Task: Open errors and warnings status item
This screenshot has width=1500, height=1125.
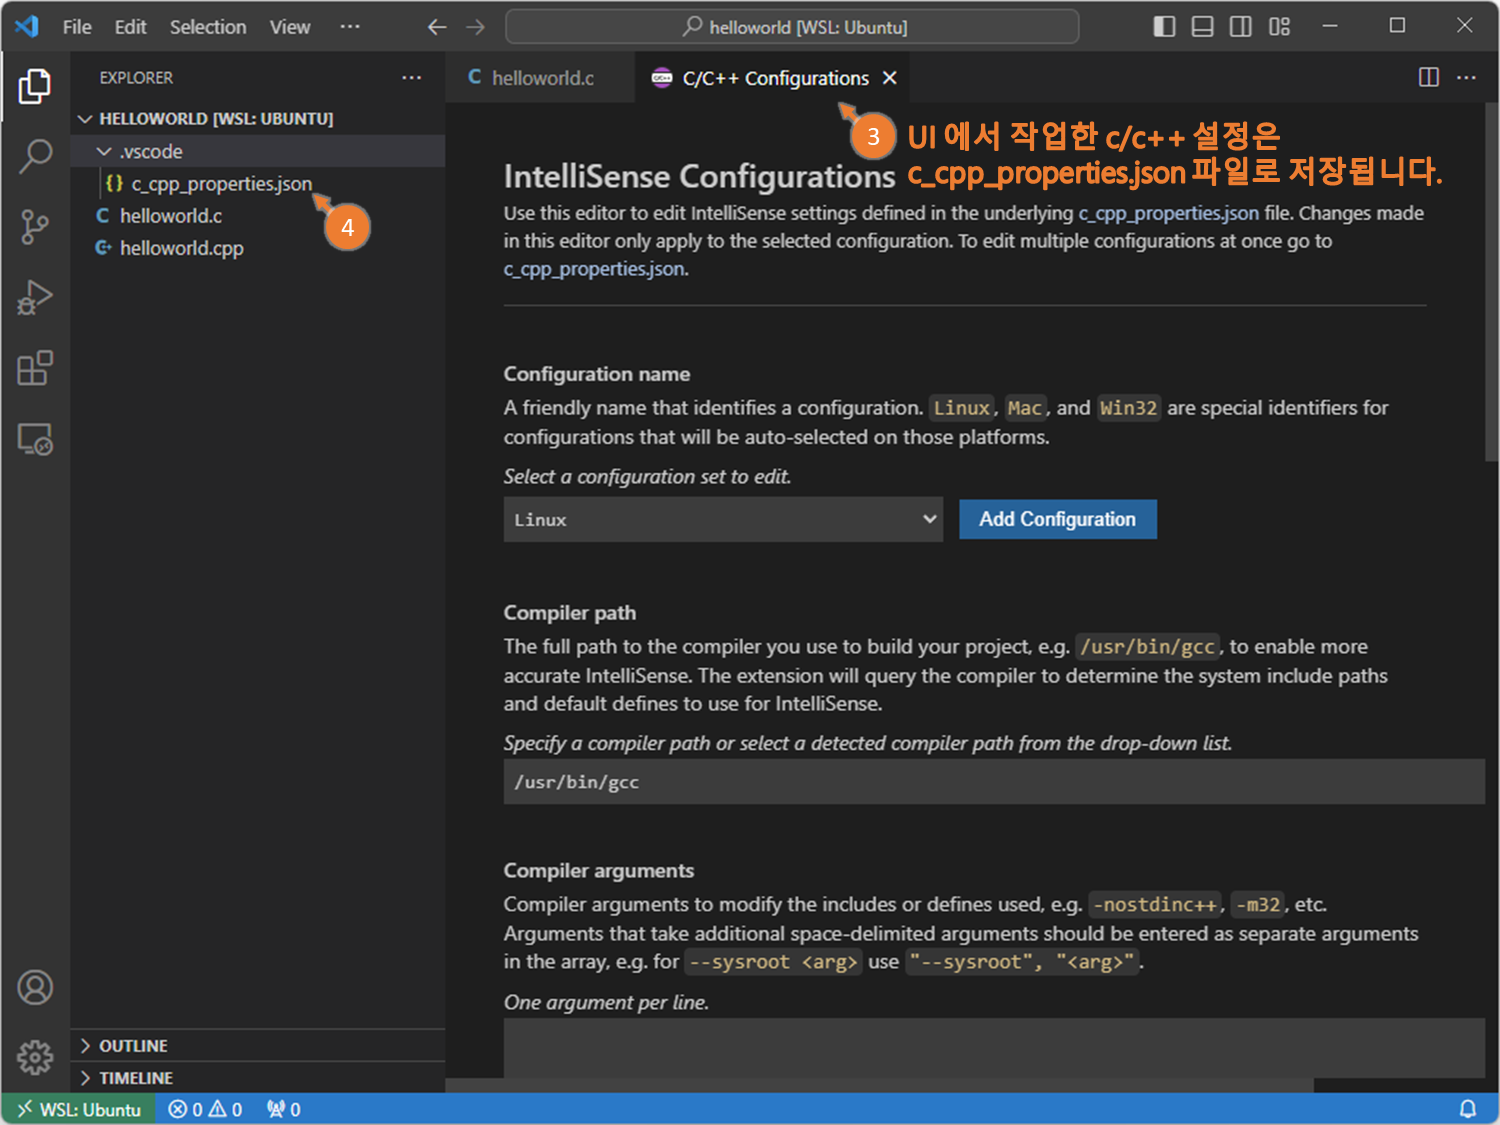Action: click(x=205, y=1109)
